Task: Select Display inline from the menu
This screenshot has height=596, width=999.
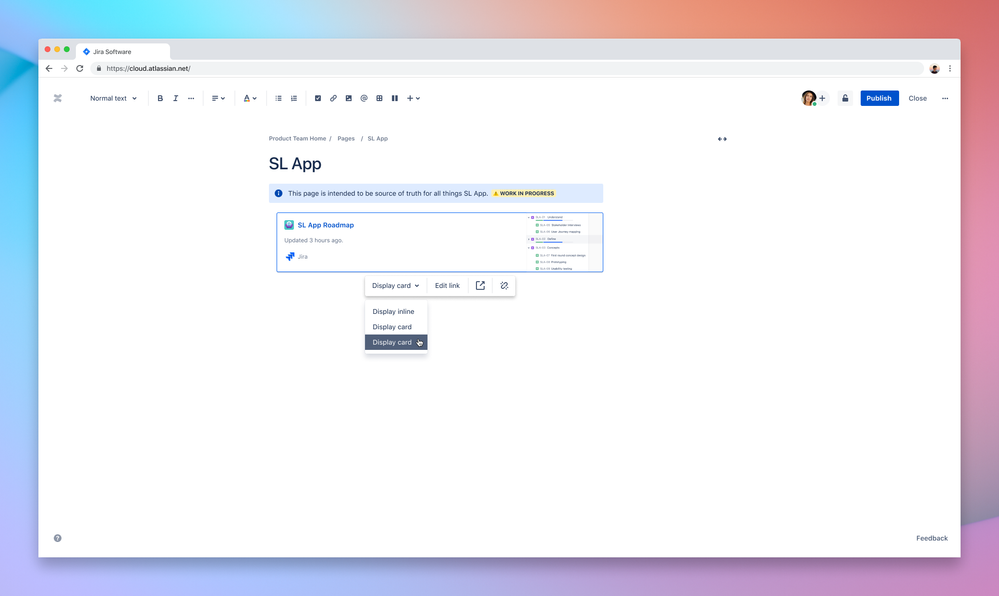Action: 394,311
